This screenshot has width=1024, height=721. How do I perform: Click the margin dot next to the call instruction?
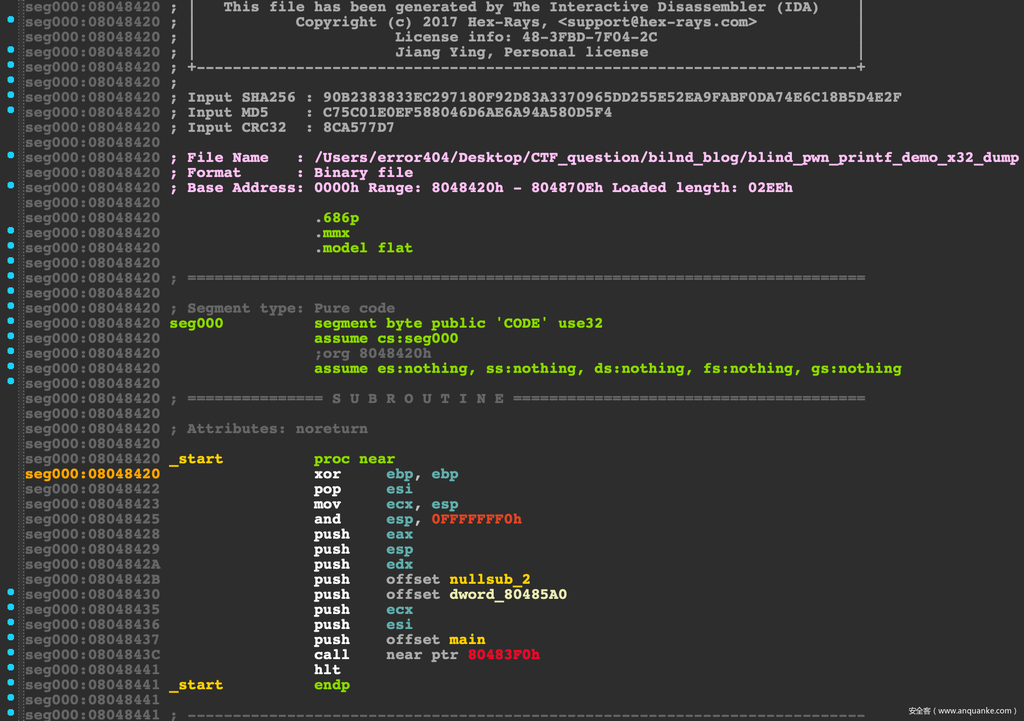[11, 652]
